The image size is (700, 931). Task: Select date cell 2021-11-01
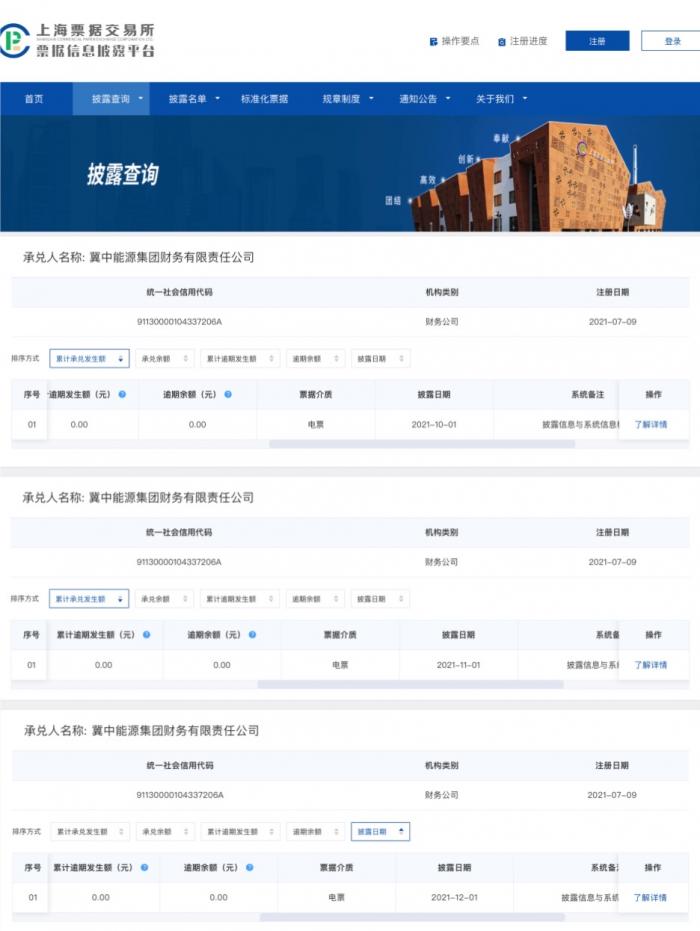[458, 665]
